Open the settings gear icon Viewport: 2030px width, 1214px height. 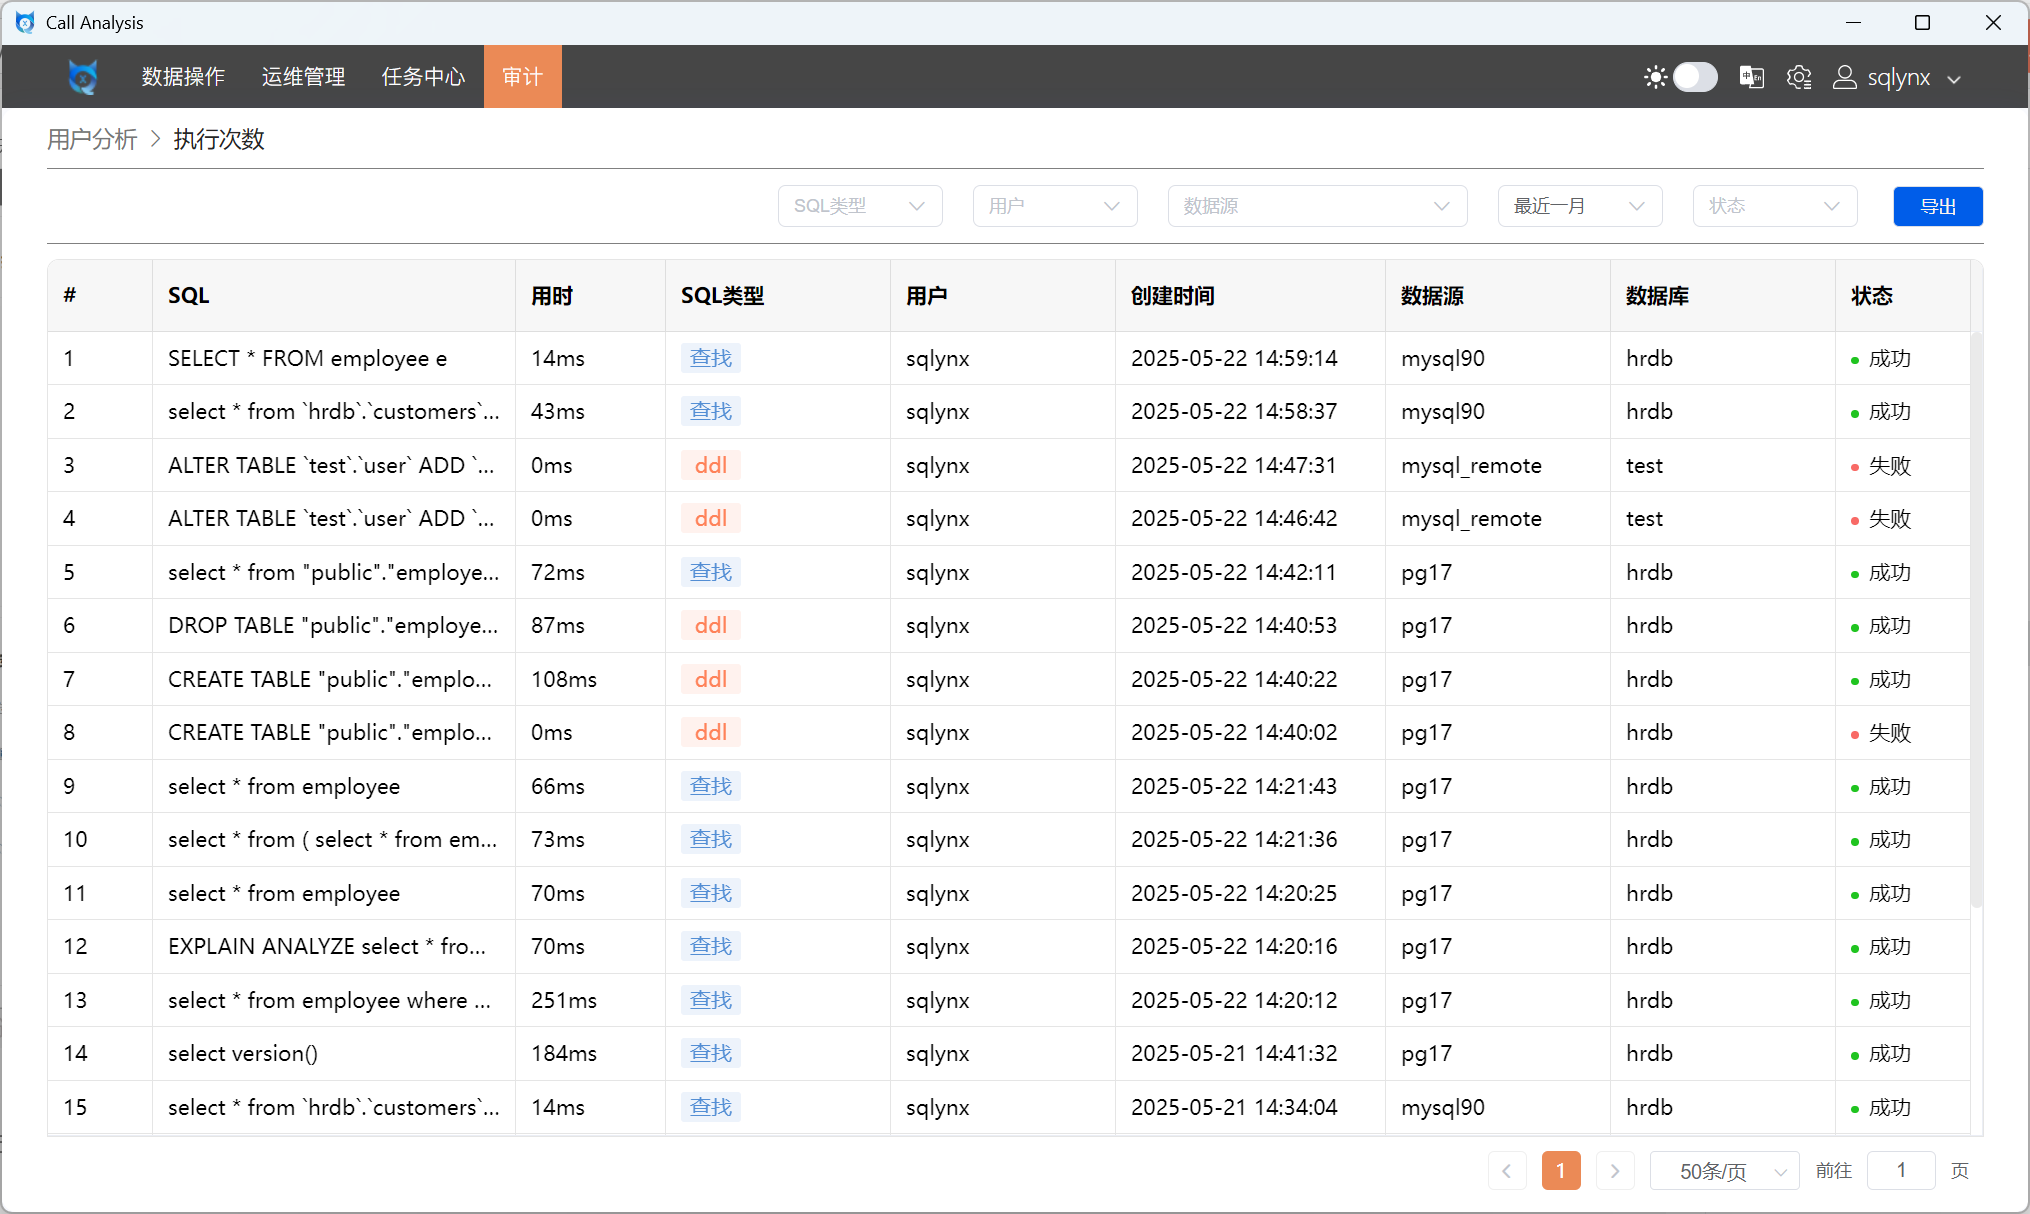(1799, 77)
